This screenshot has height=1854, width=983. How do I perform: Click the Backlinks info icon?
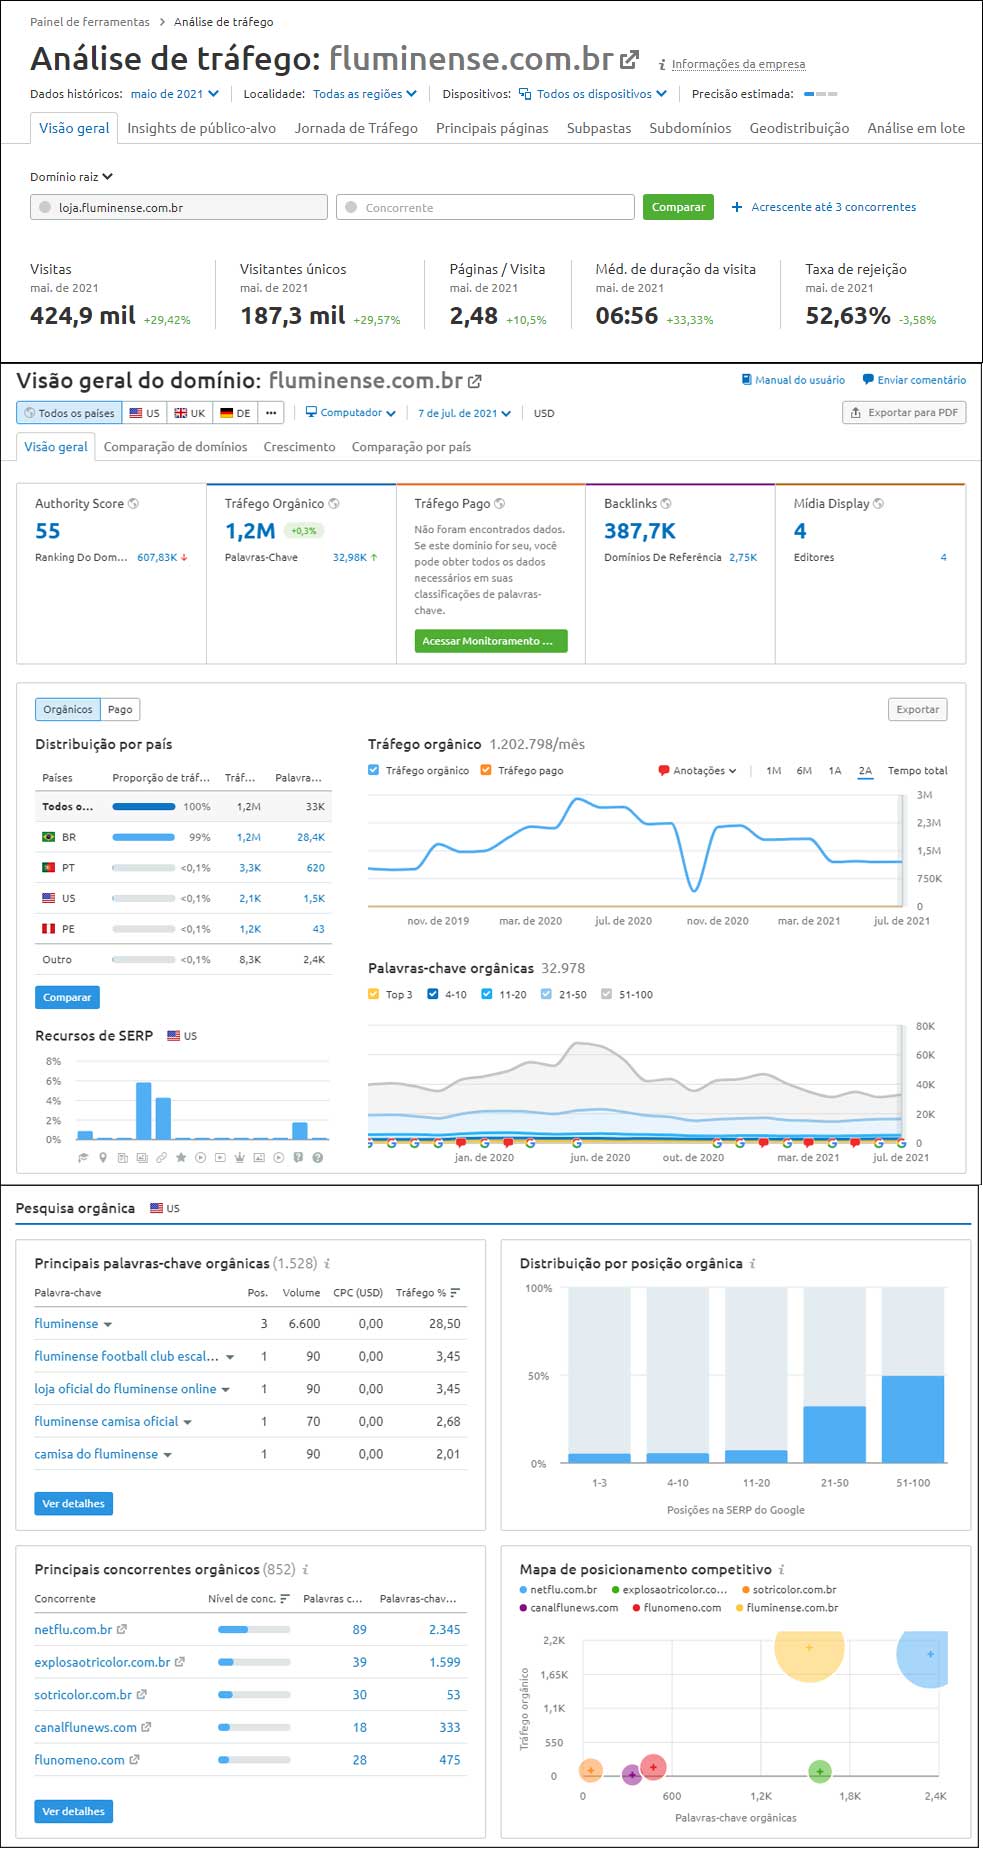pos(666,504)
